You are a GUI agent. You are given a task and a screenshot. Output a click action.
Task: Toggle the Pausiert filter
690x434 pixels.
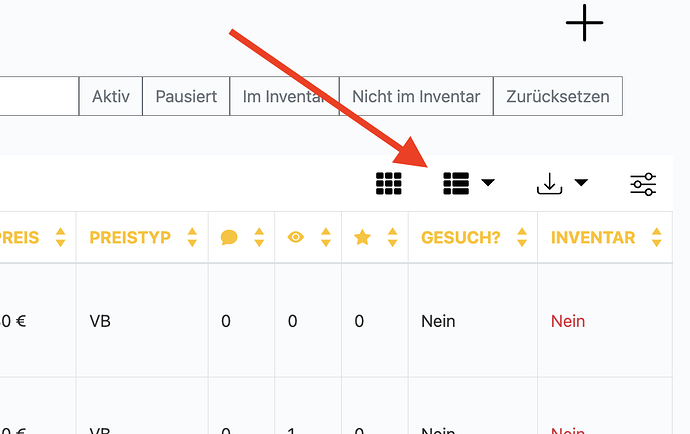click(x=186, y=97)
